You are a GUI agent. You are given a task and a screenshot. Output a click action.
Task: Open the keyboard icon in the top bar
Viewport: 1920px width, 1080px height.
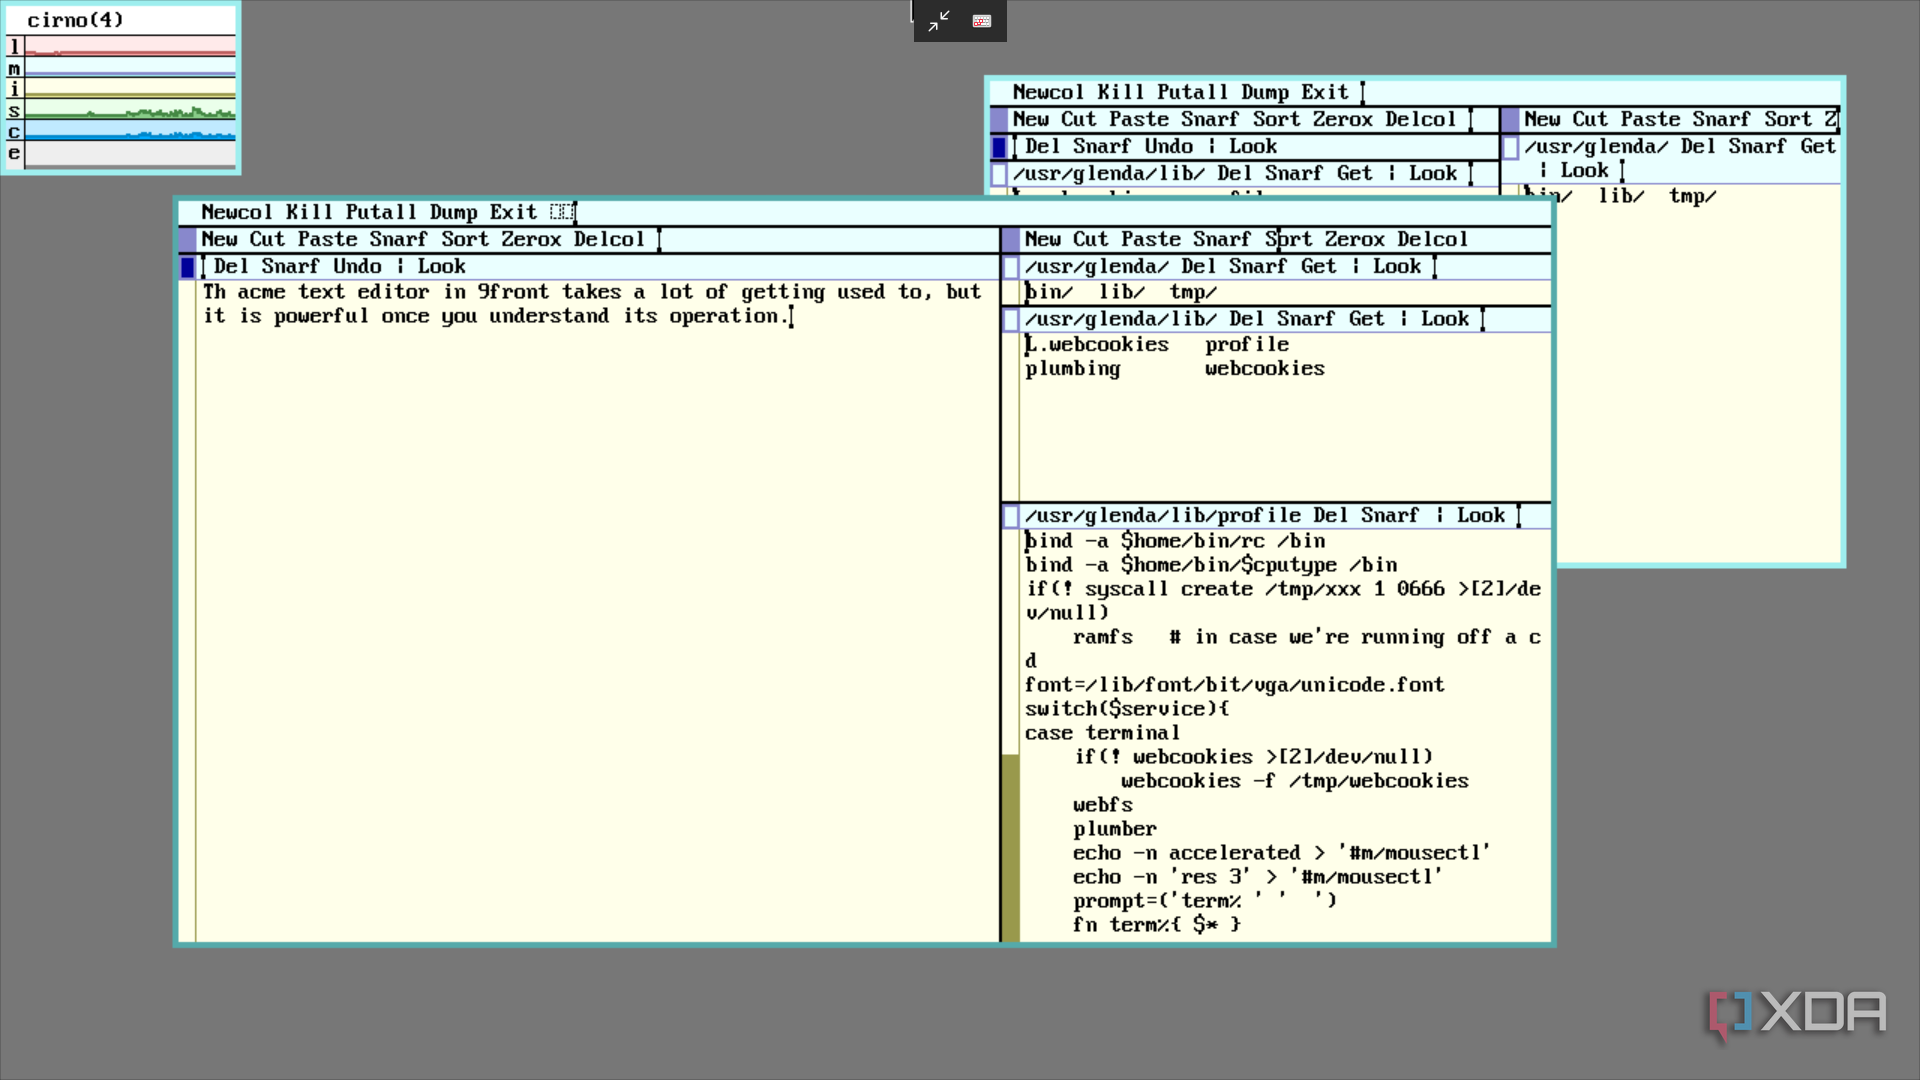(982, 21)
